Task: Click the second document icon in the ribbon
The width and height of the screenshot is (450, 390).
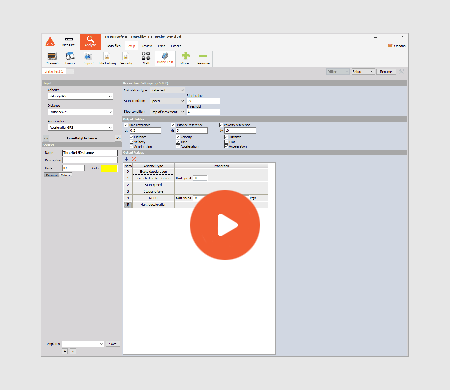Action: [126, 57]
